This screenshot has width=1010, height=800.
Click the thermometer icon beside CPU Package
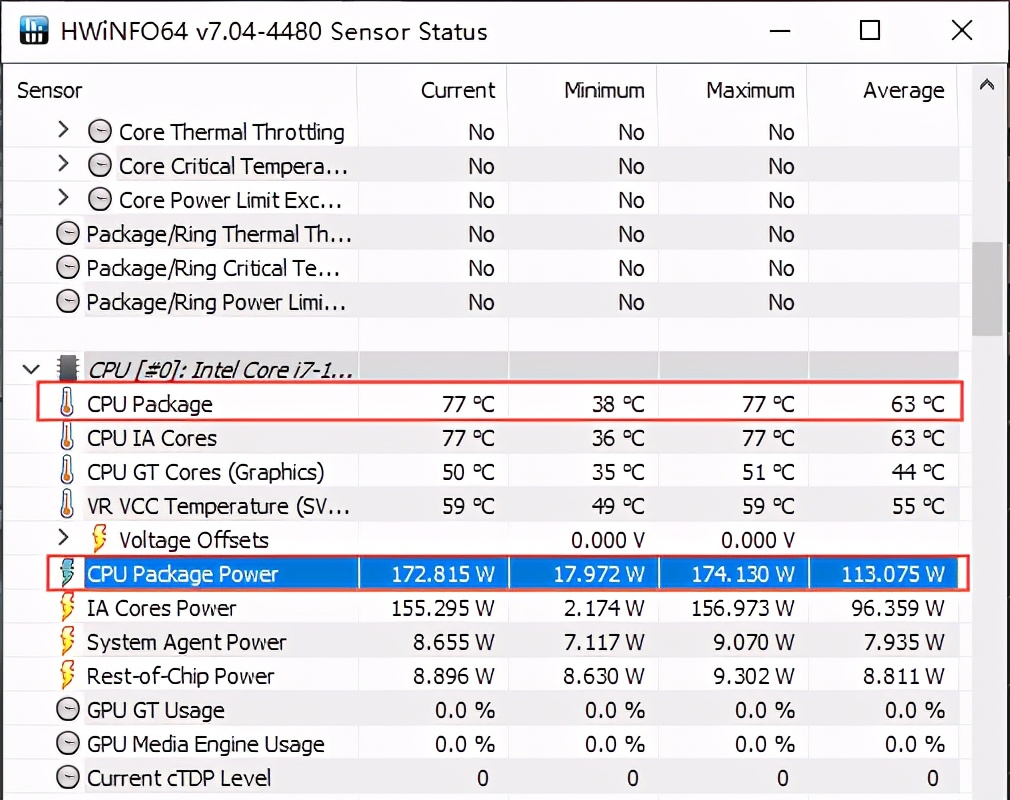click(67, 404)
